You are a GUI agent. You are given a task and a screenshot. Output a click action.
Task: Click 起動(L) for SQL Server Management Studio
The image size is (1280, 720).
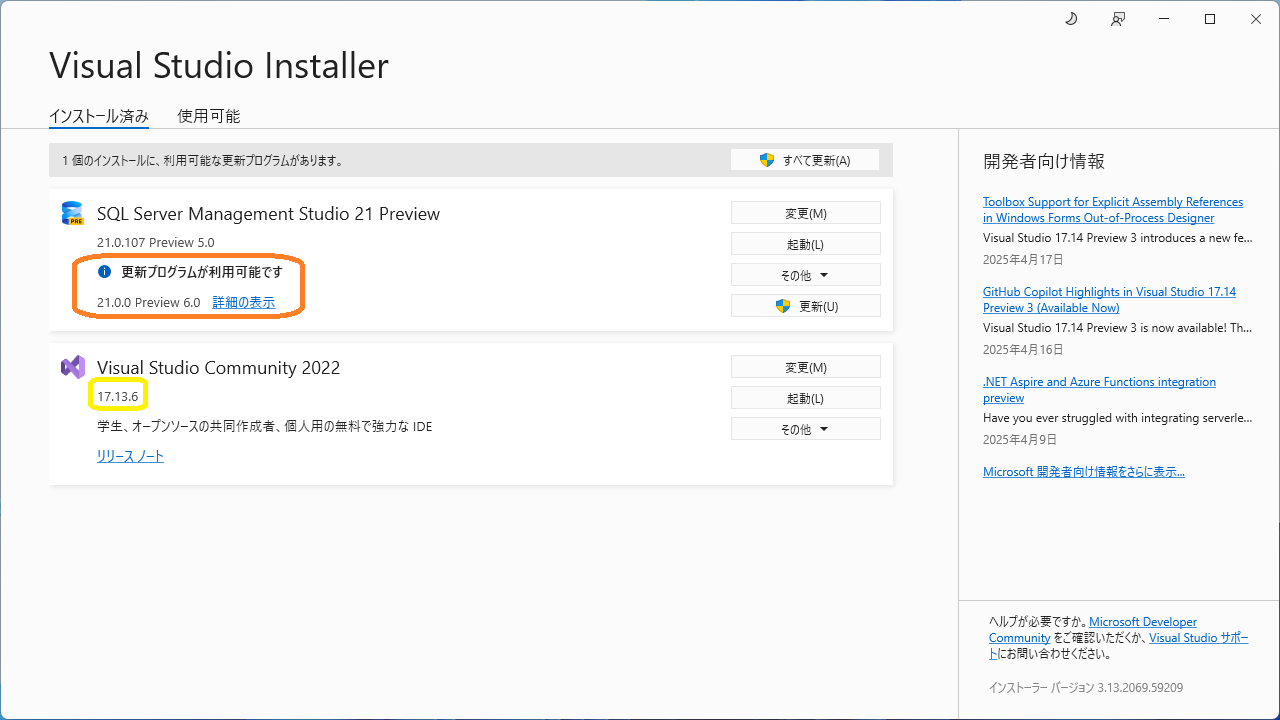(x=806, y=244)
